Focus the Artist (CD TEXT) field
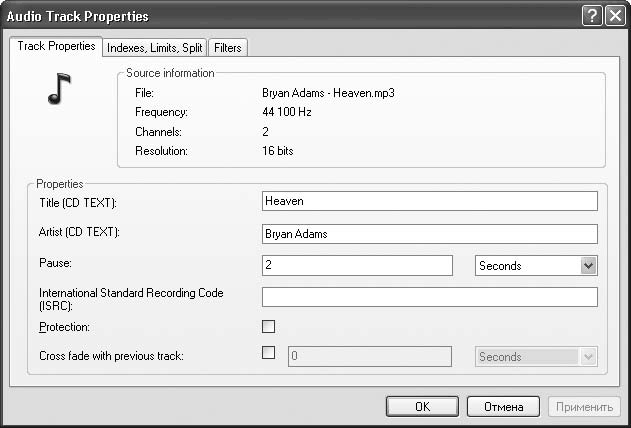The height and width of the screenshot is (428, 631). click(428, 234)
